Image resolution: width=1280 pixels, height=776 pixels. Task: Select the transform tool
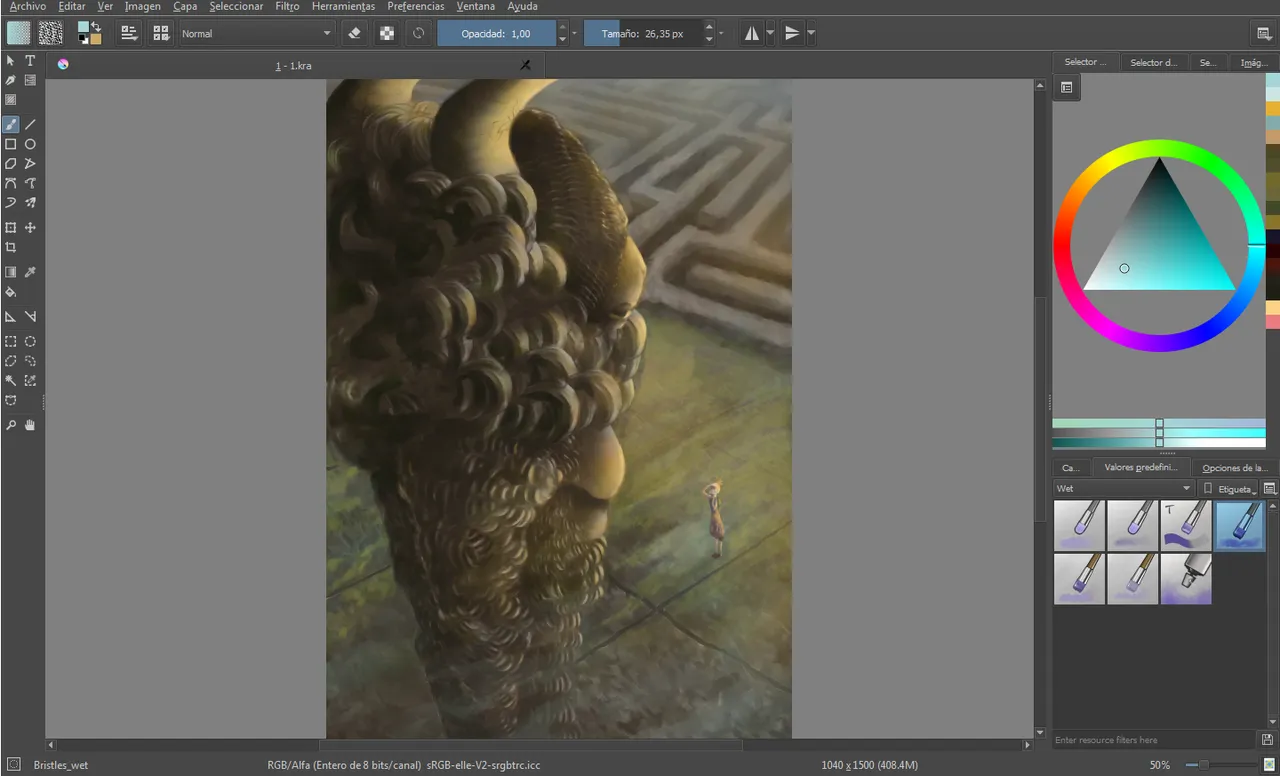[x=11, y=228]
